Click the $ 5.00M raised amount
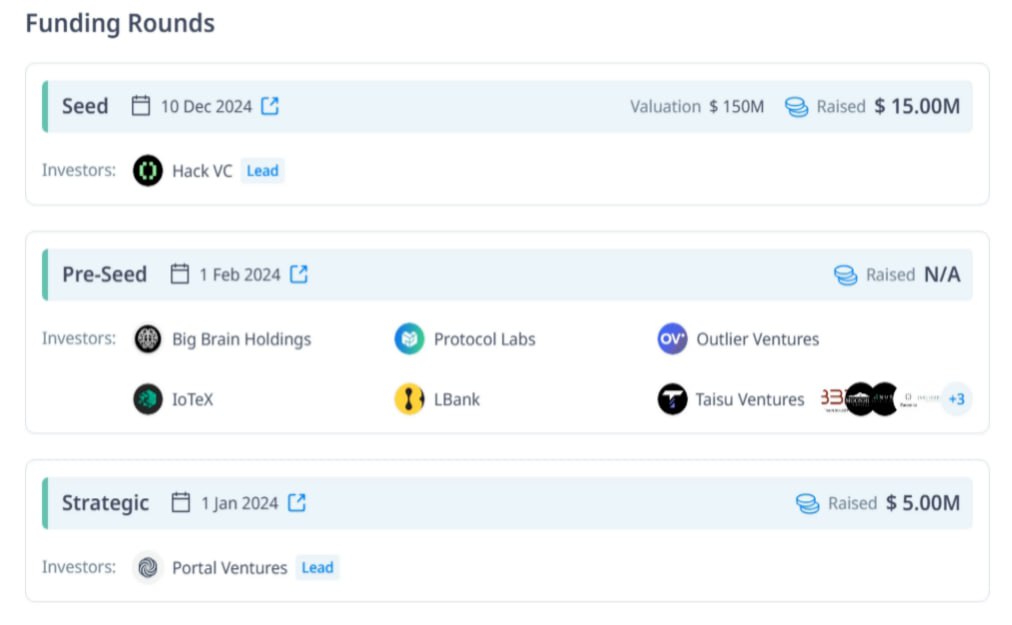Image resolution: width=1012 pixels, height=625 pixels. (923, 503)
